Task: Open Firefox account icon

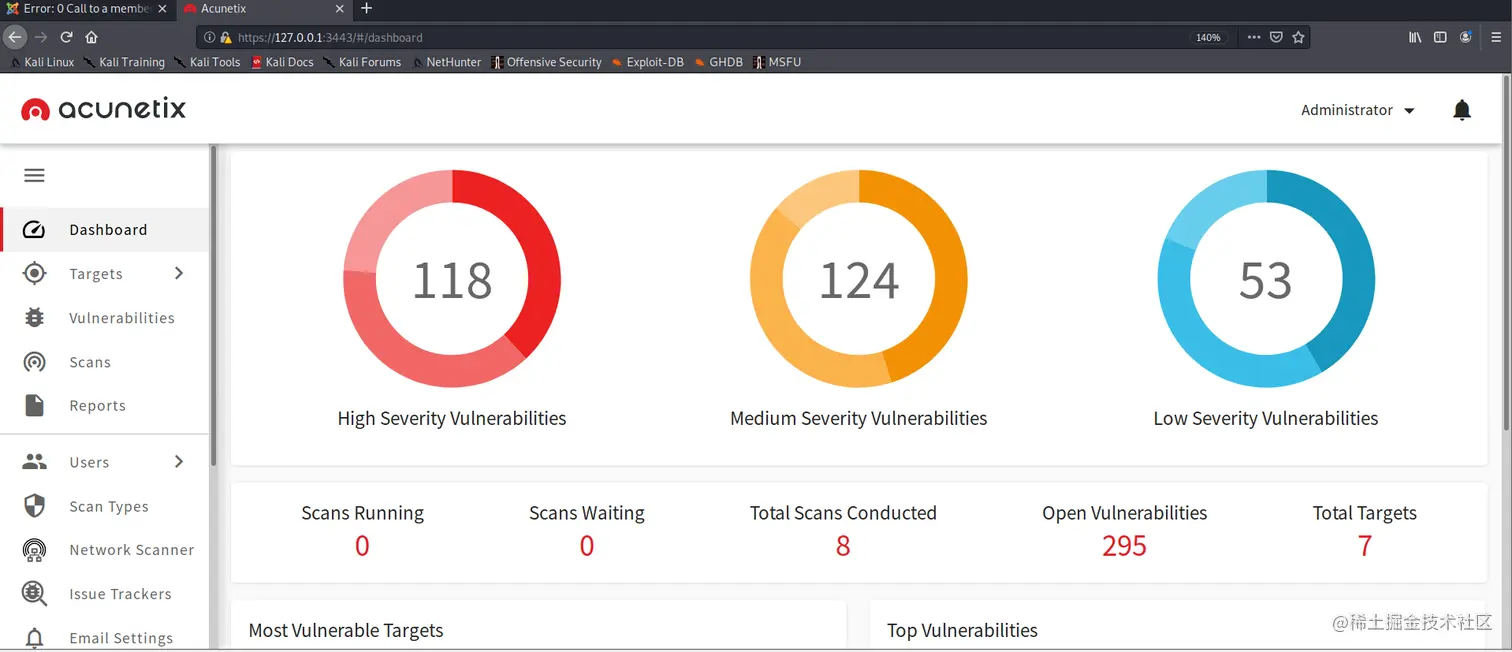Action: click(1466, 37)
